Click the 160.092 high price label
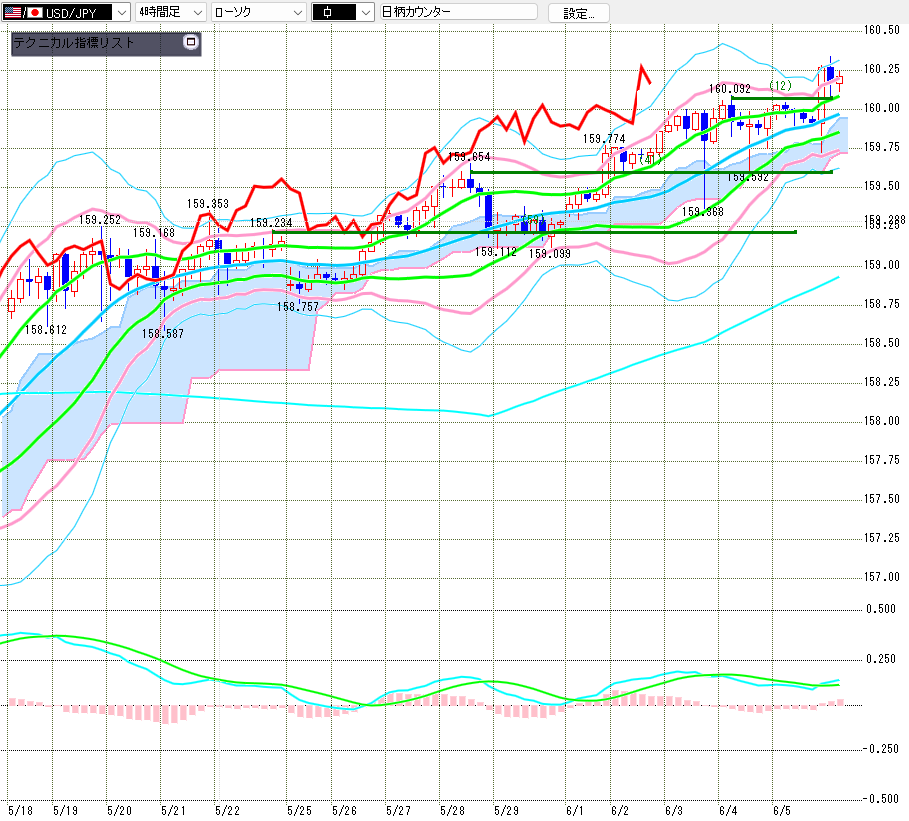The image size is (909, 821). pyautogui.click(x=730, y=89)
